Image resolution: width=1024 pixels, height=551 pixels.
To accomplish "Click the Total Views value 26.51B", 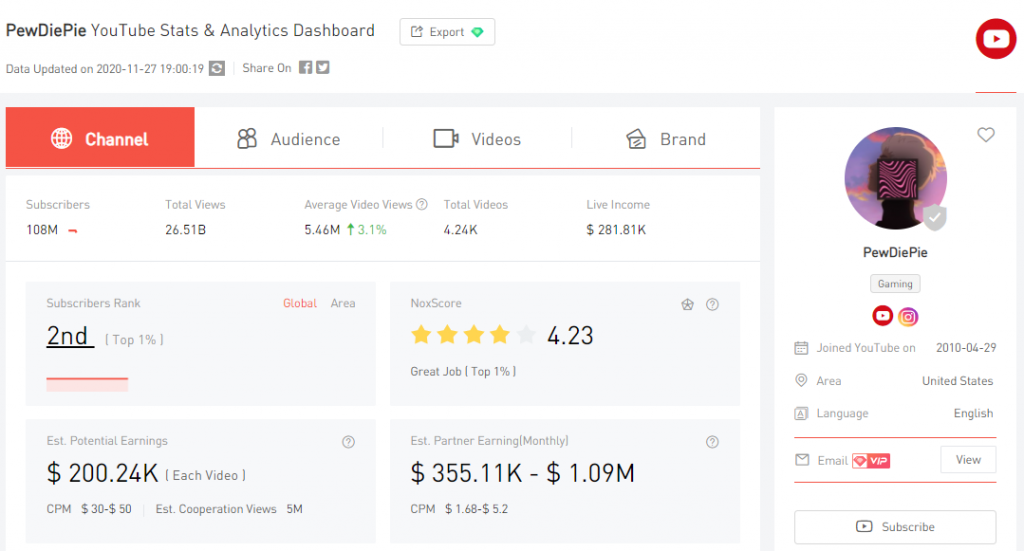I will 185,230.
